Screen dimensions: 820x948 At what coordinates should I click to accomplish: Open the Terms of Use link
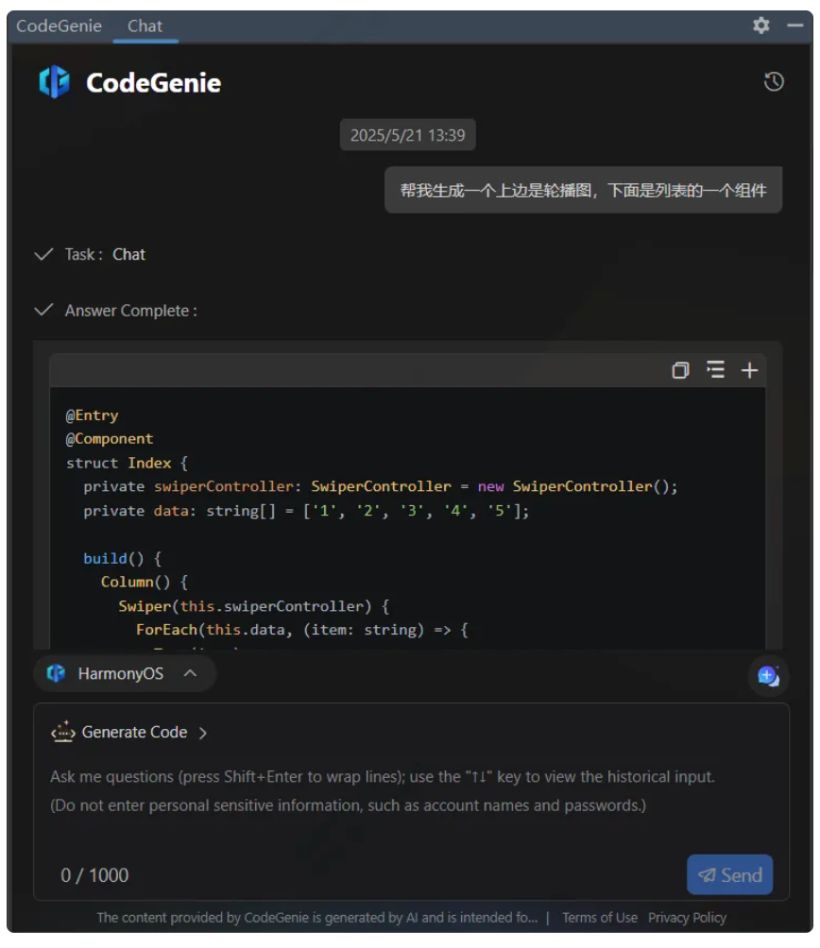pyautogui.click(x=599, y=917)
